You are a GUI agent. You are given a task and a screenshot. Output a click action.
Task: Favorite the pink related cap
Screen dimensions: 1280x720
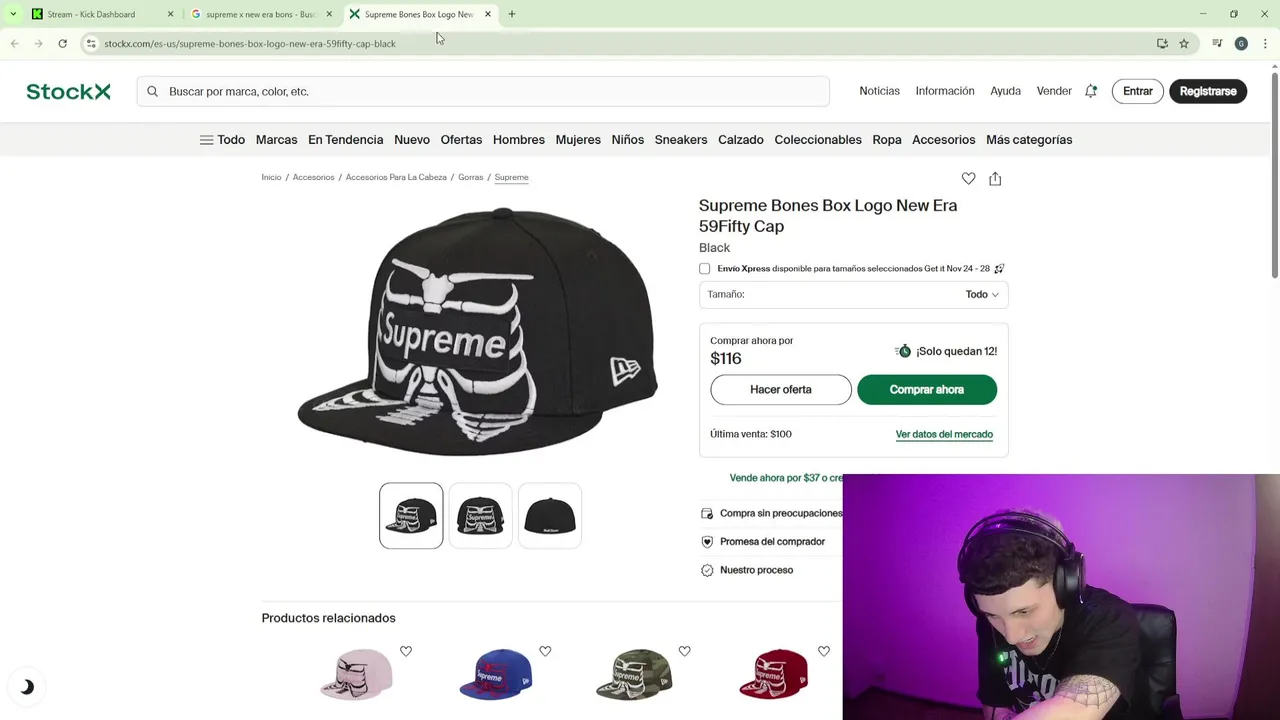406,651
